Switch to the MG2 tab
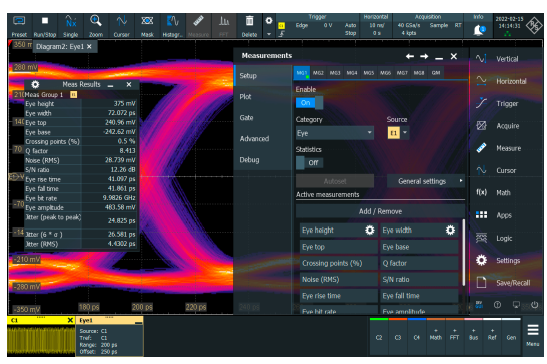The height and width of the screenshot is (364, 547). 318,73
